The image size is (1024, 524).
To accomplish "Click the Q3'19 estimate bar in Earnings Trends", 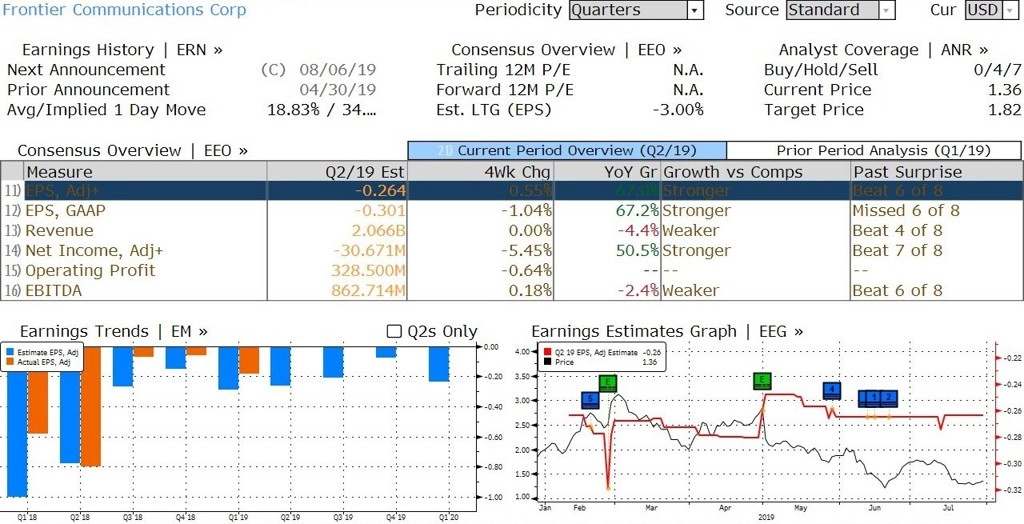I will (x=332, y=362).
